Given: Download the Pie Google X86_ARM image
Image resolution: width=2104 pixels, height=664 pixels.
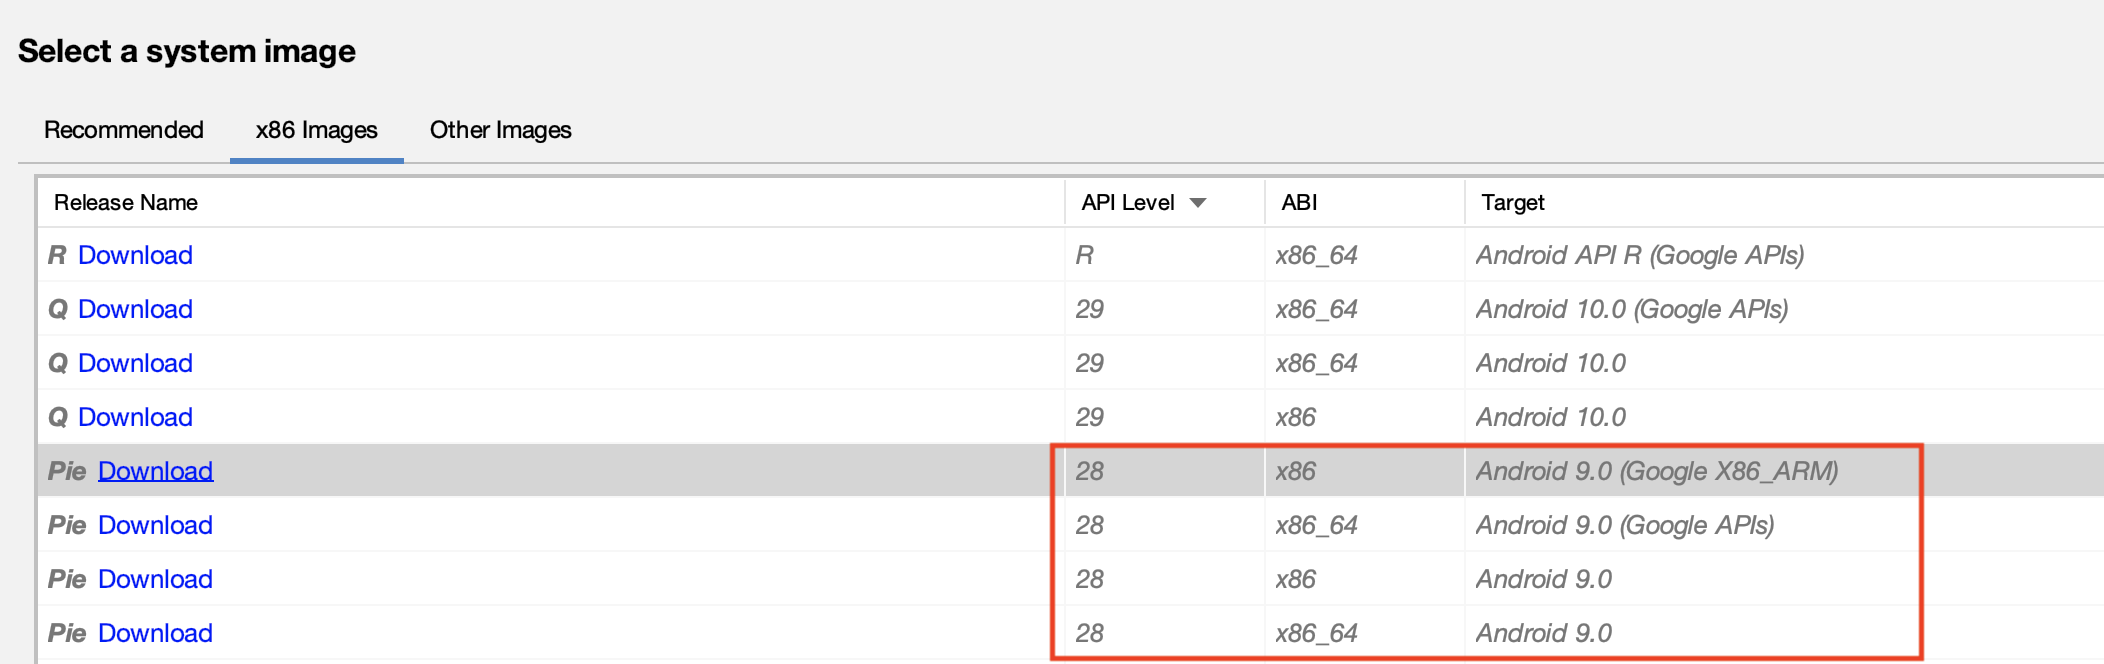Looking at the screenshot, I should (x=156, y=471).
